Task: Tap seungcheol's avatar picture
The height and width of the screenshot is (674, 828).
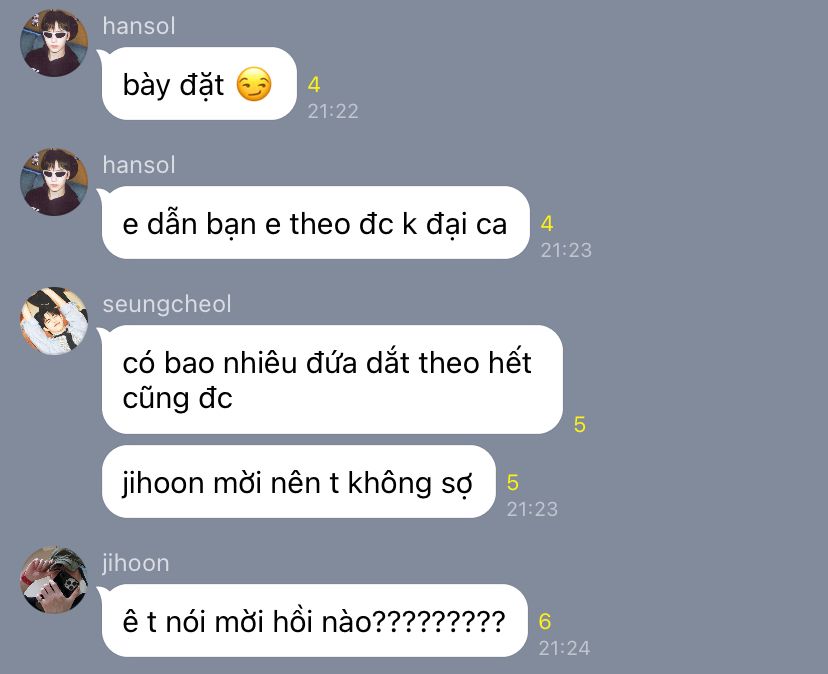Action: 54,321
